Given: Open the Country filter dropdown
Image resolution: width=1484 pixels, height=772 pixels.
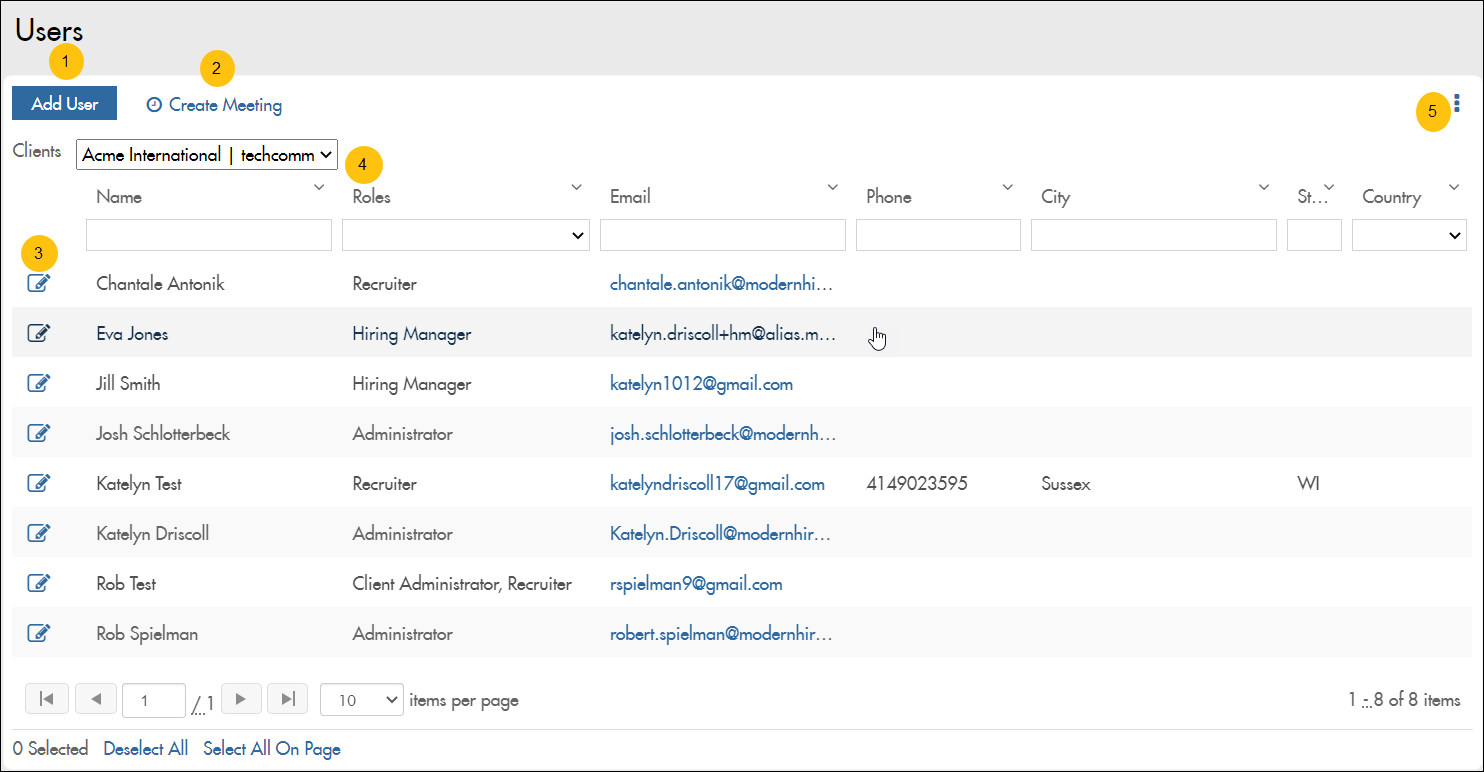Looking at the screenshot, I should pyautogui.click(x=1408, y=235).
